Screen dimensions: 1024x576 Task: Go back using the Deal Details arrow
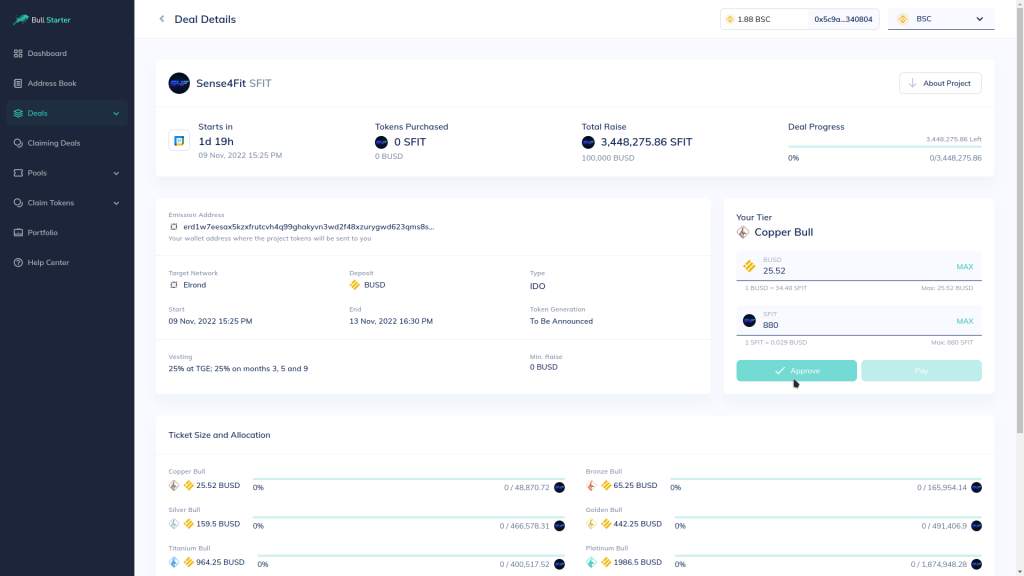(x=162, y=19)
